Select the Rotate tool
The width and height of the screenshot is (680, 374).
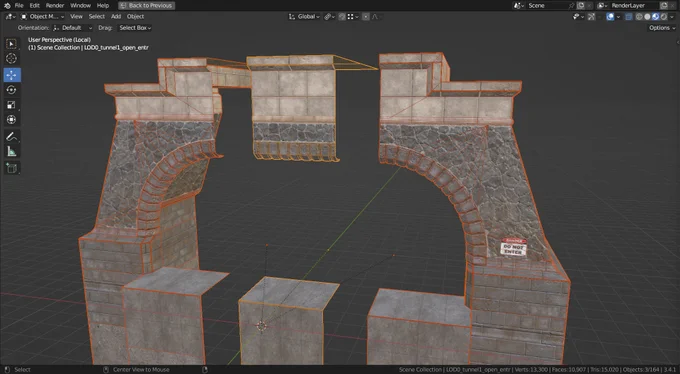tap(11, 90)
